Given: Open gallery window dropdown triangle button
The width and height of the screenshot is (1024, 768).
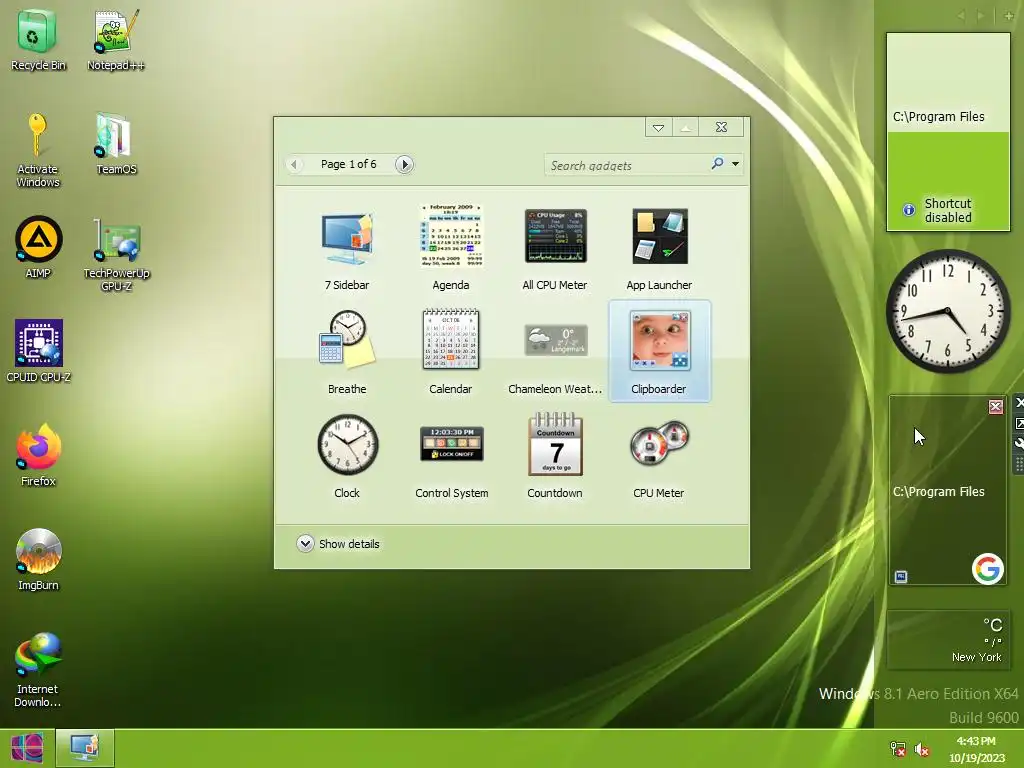Looking at the screenshot, I should [658, 127].
